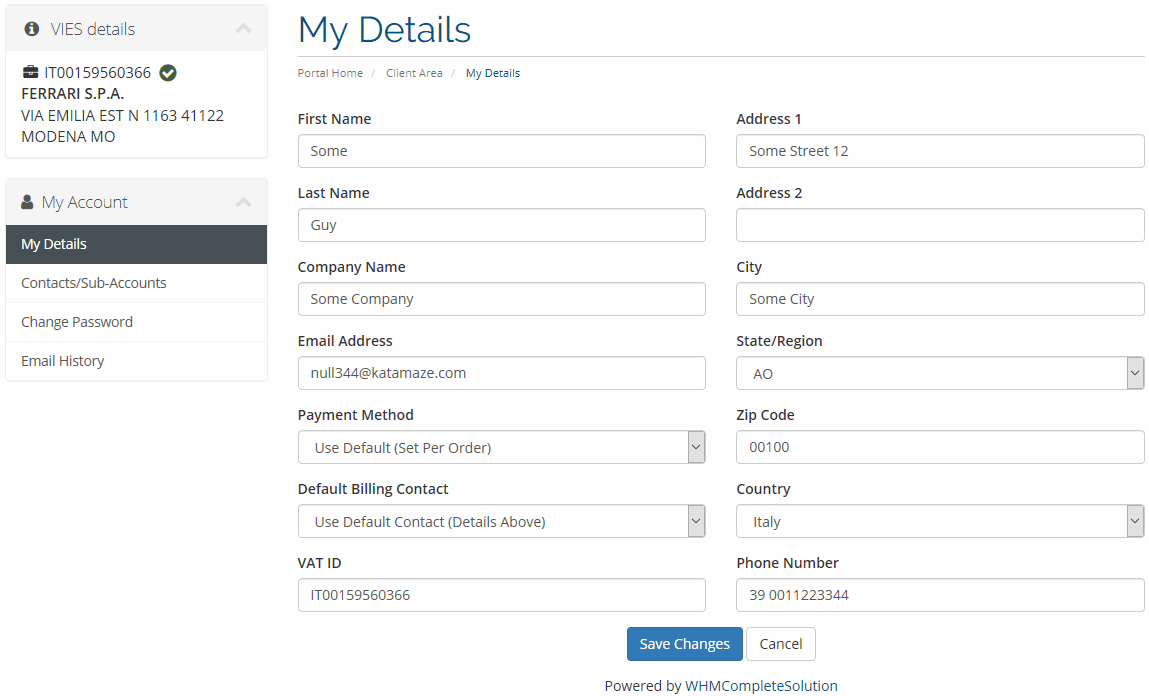Focus the Email Address input field

point(502,373)
